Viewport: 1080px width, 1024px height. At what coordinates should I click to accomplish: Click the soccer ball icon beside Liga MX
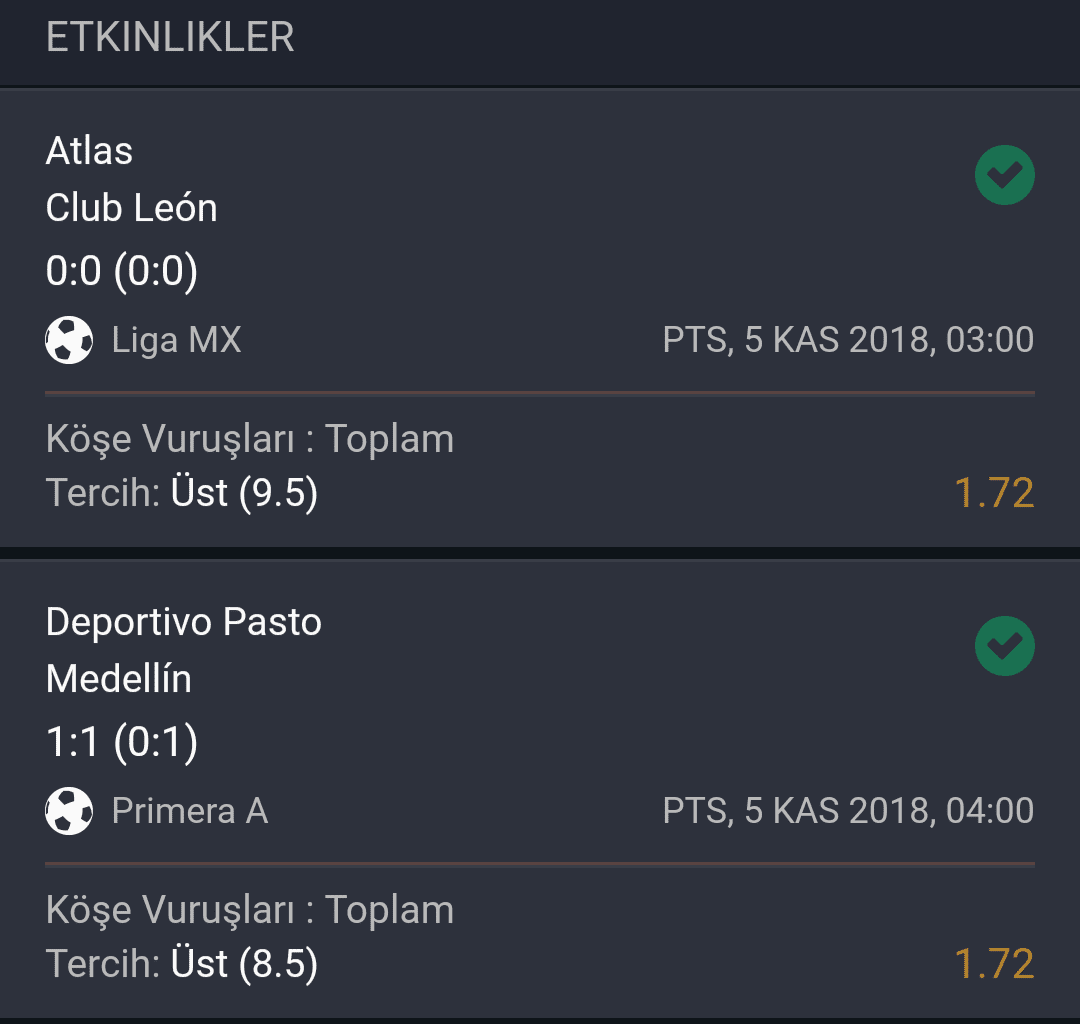pos(69,339)
